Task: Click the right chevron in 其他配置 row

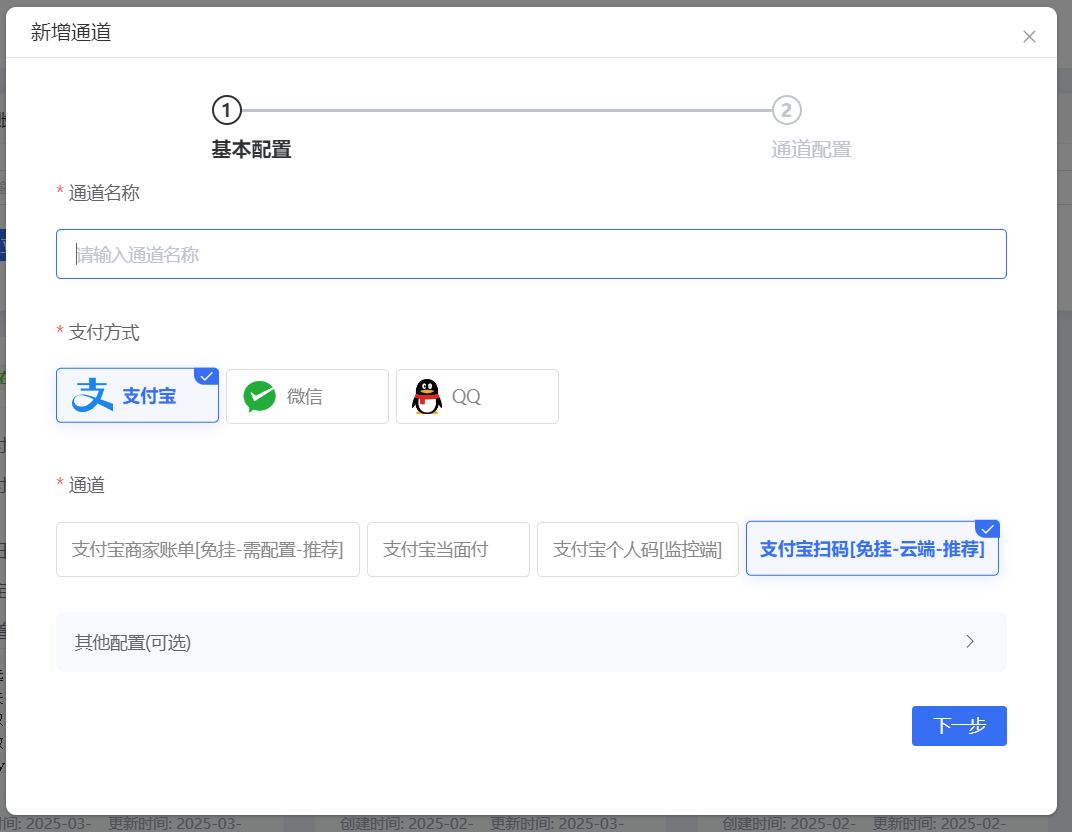Action: (x=969, y=642)
